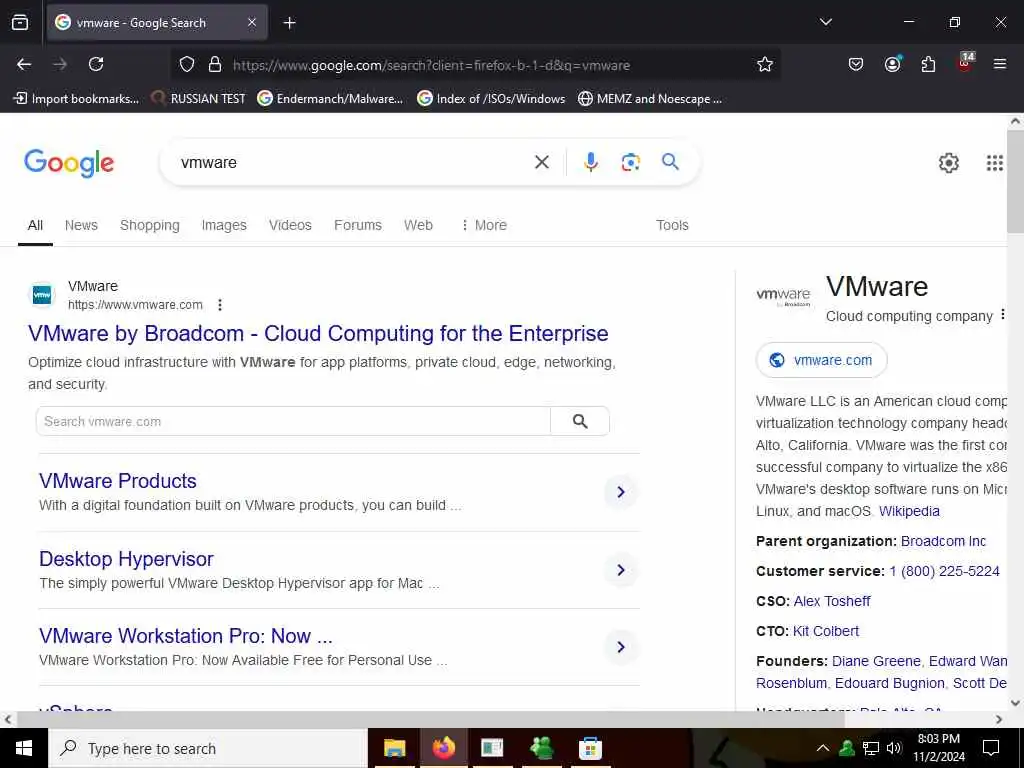
Task: Clear the Google search box
Action: (x=542, y=162)
